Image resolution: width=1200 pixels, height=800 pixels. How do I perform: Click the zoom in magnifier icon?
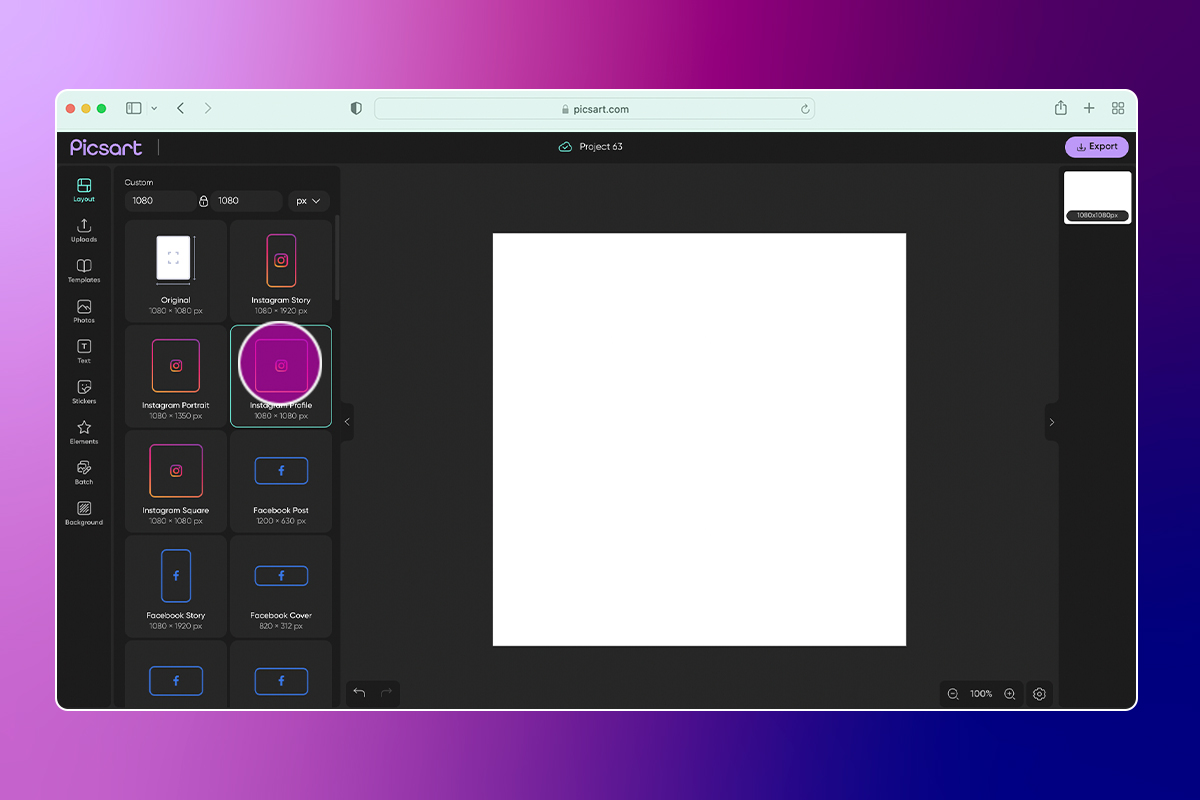coord(1010,694)
